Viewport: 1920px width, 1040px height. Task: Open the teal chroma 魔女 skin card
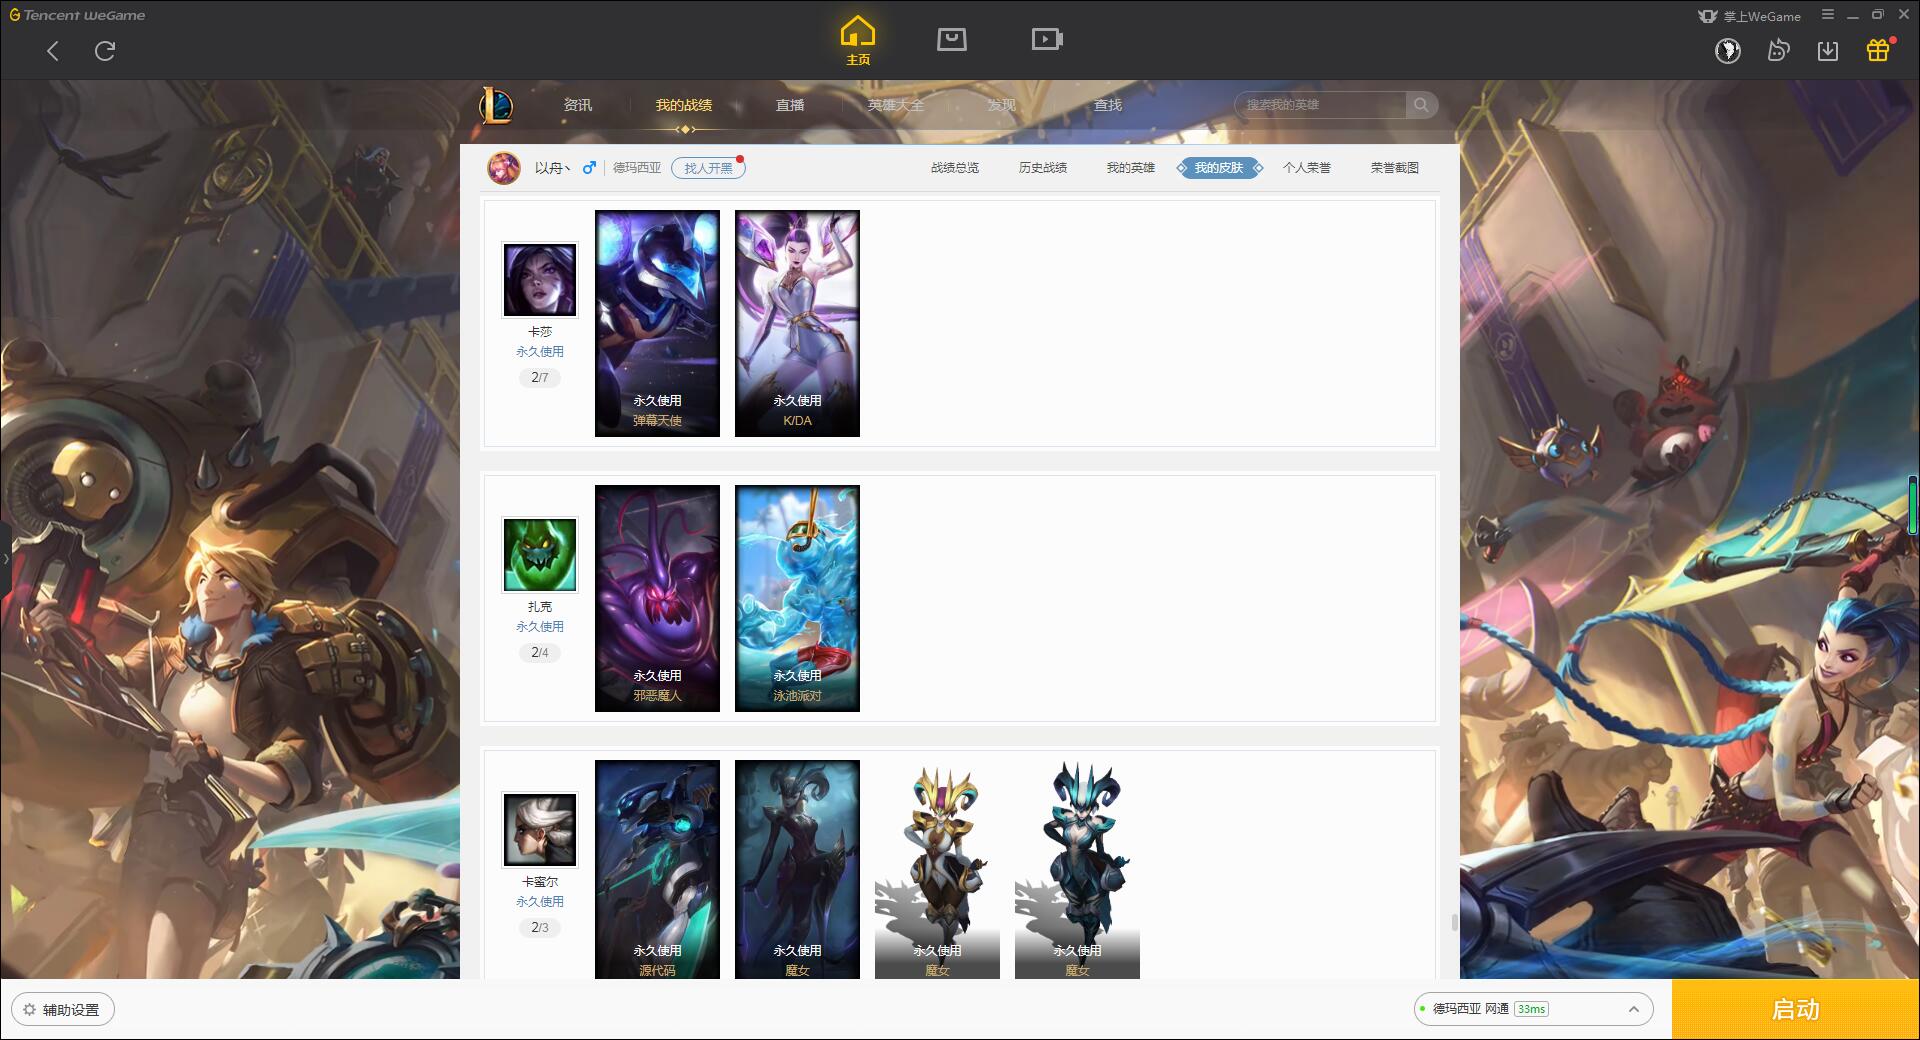[1077, 869]
